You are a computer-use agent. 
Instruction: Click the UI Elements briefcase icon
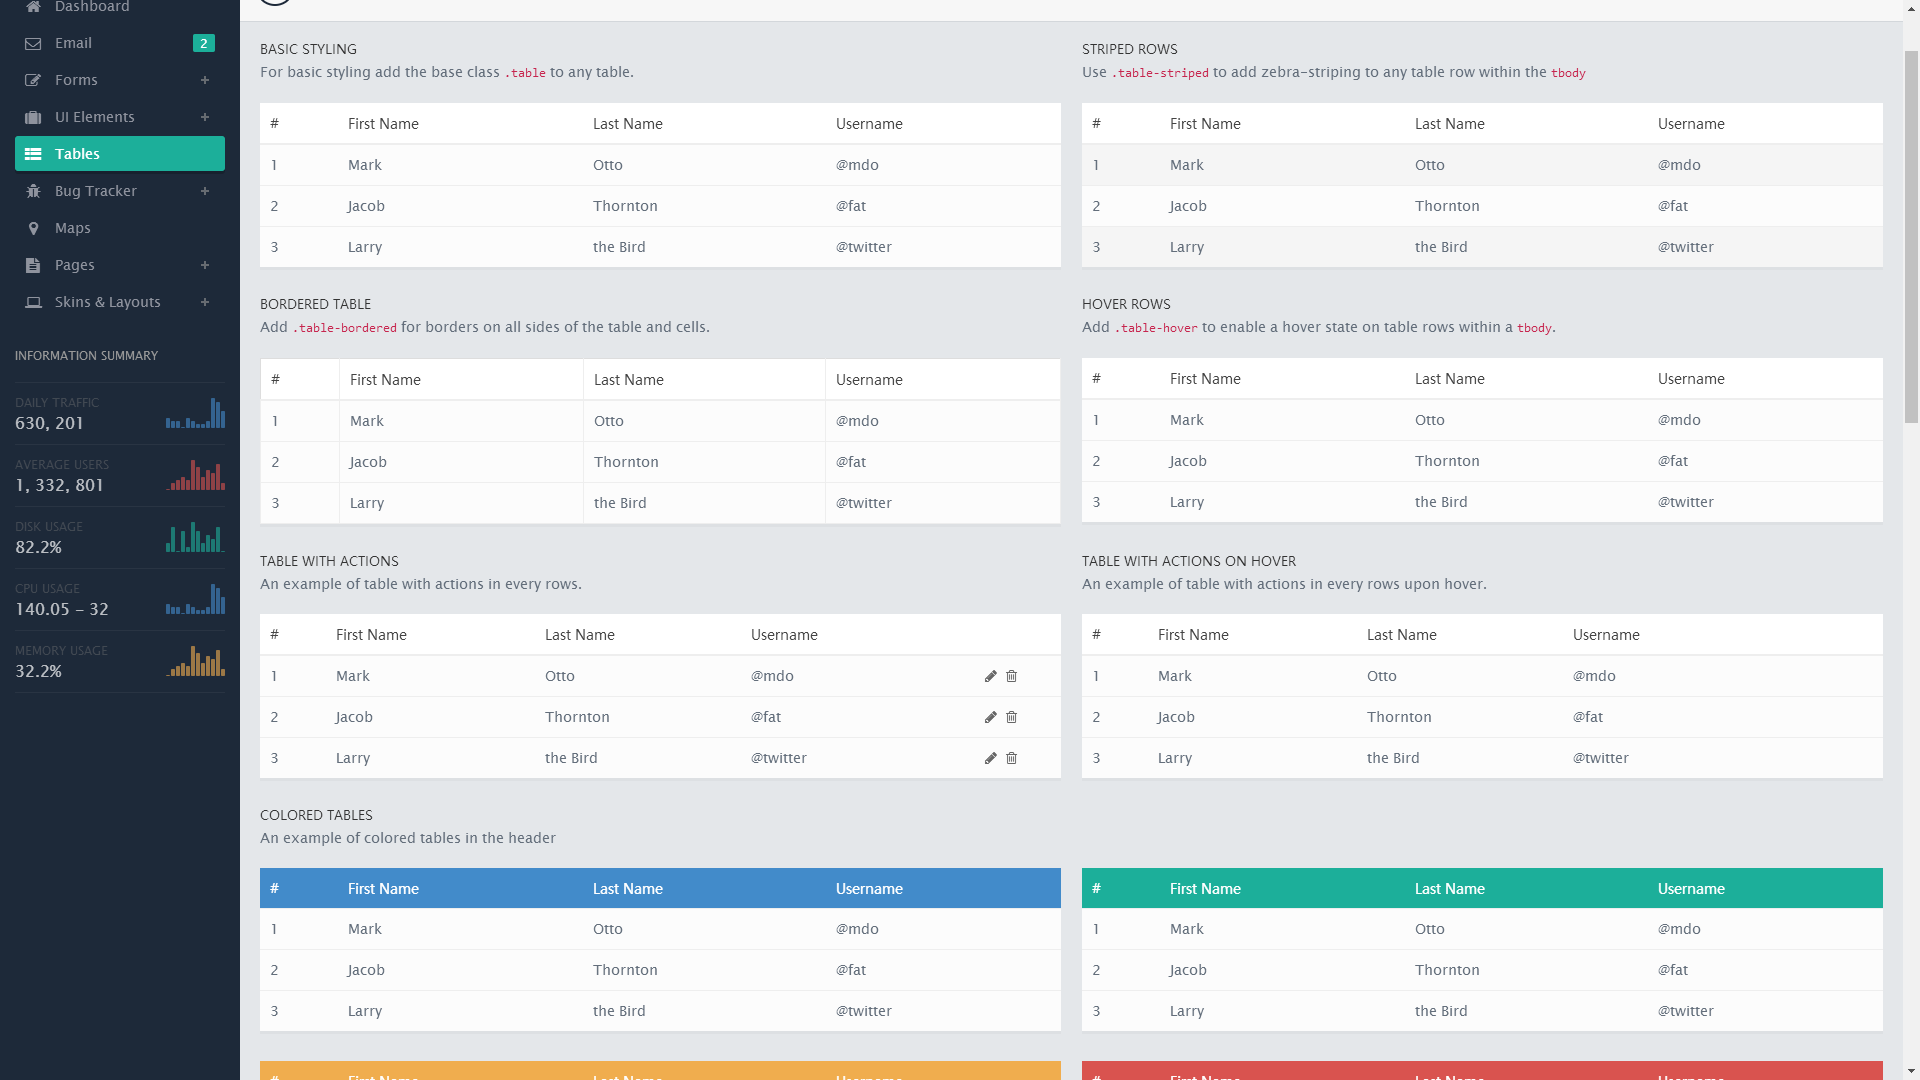point(33,118)
